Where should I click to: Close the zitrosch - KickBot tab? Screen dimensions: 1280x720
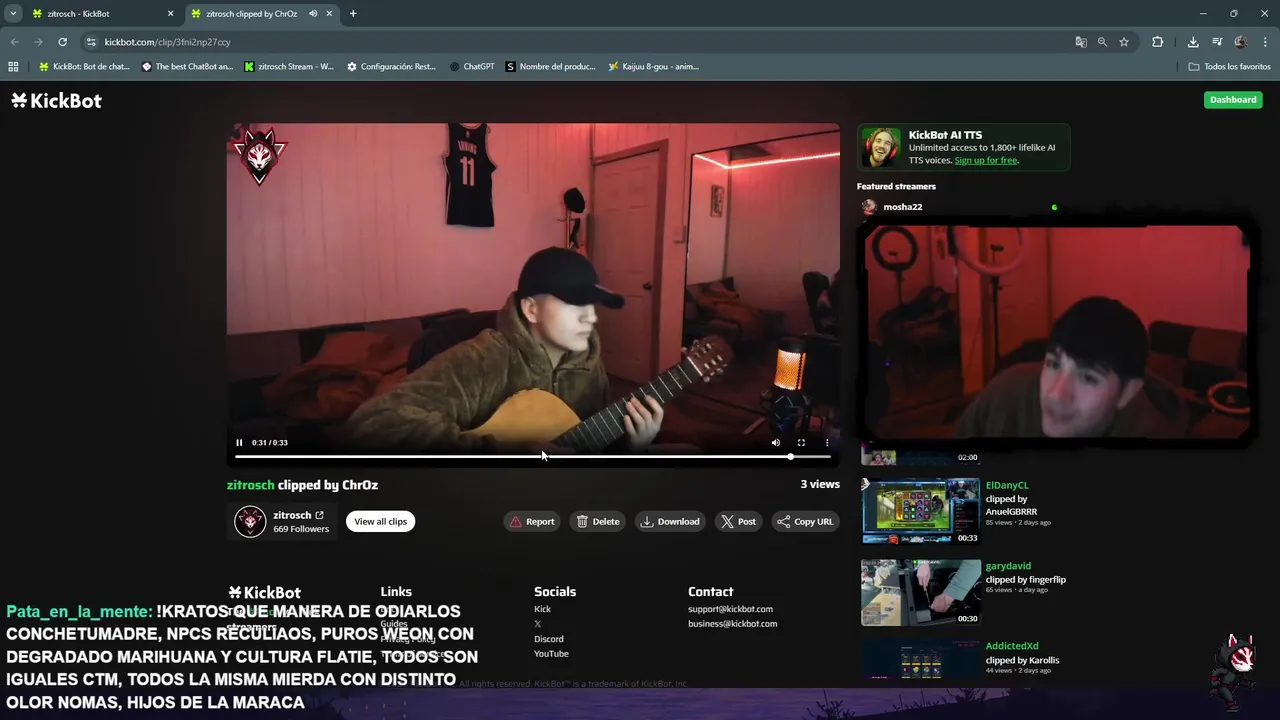[x=170, y=14]
